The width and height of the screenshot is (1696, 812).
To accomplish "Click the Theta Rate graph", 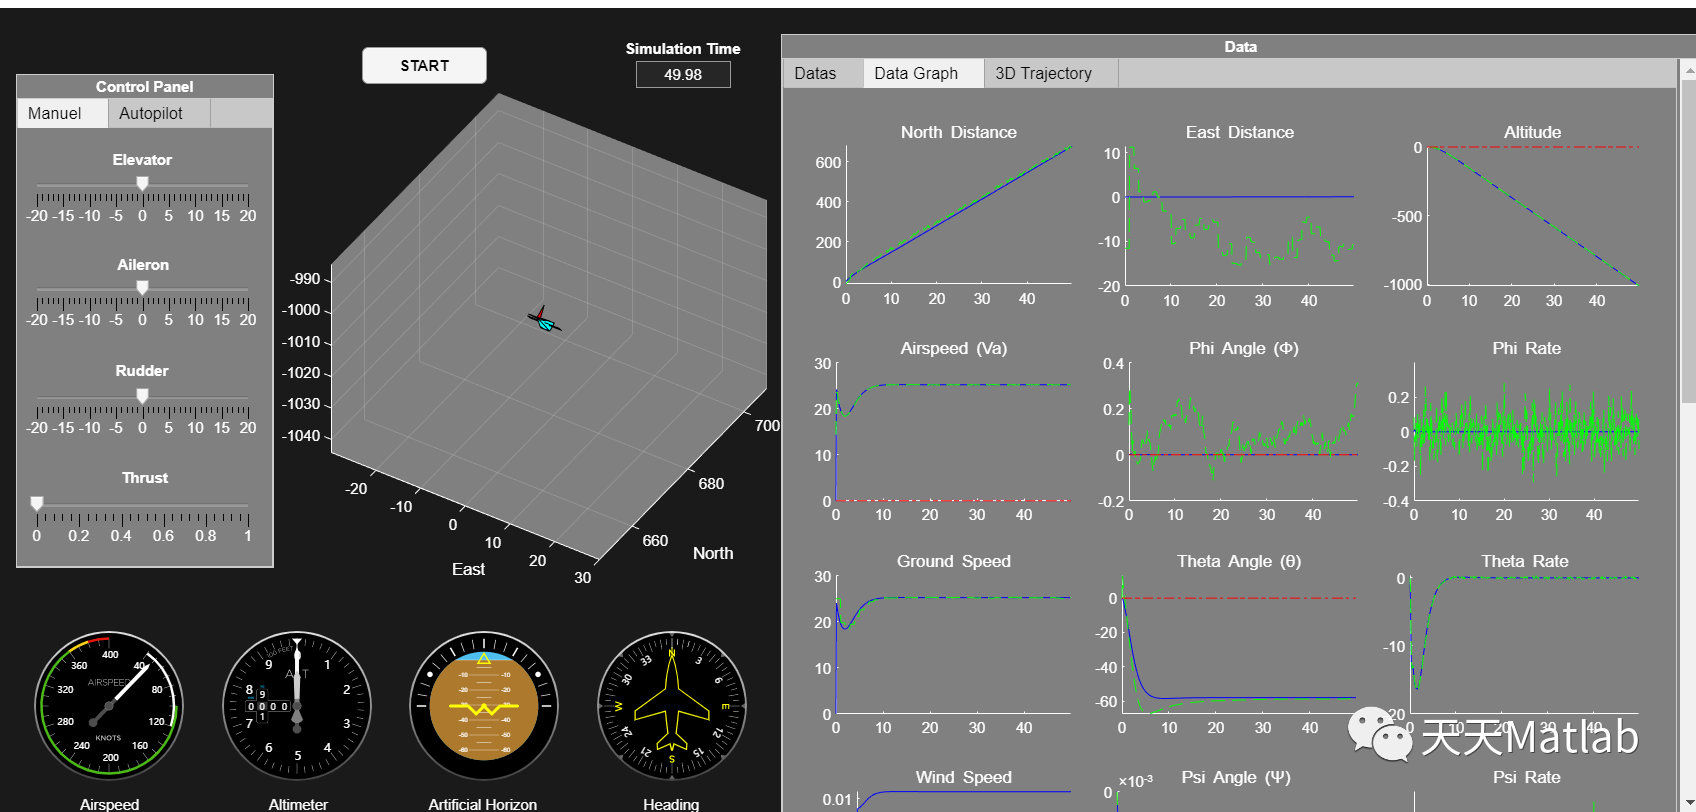I will click(x=1525, y=645).
